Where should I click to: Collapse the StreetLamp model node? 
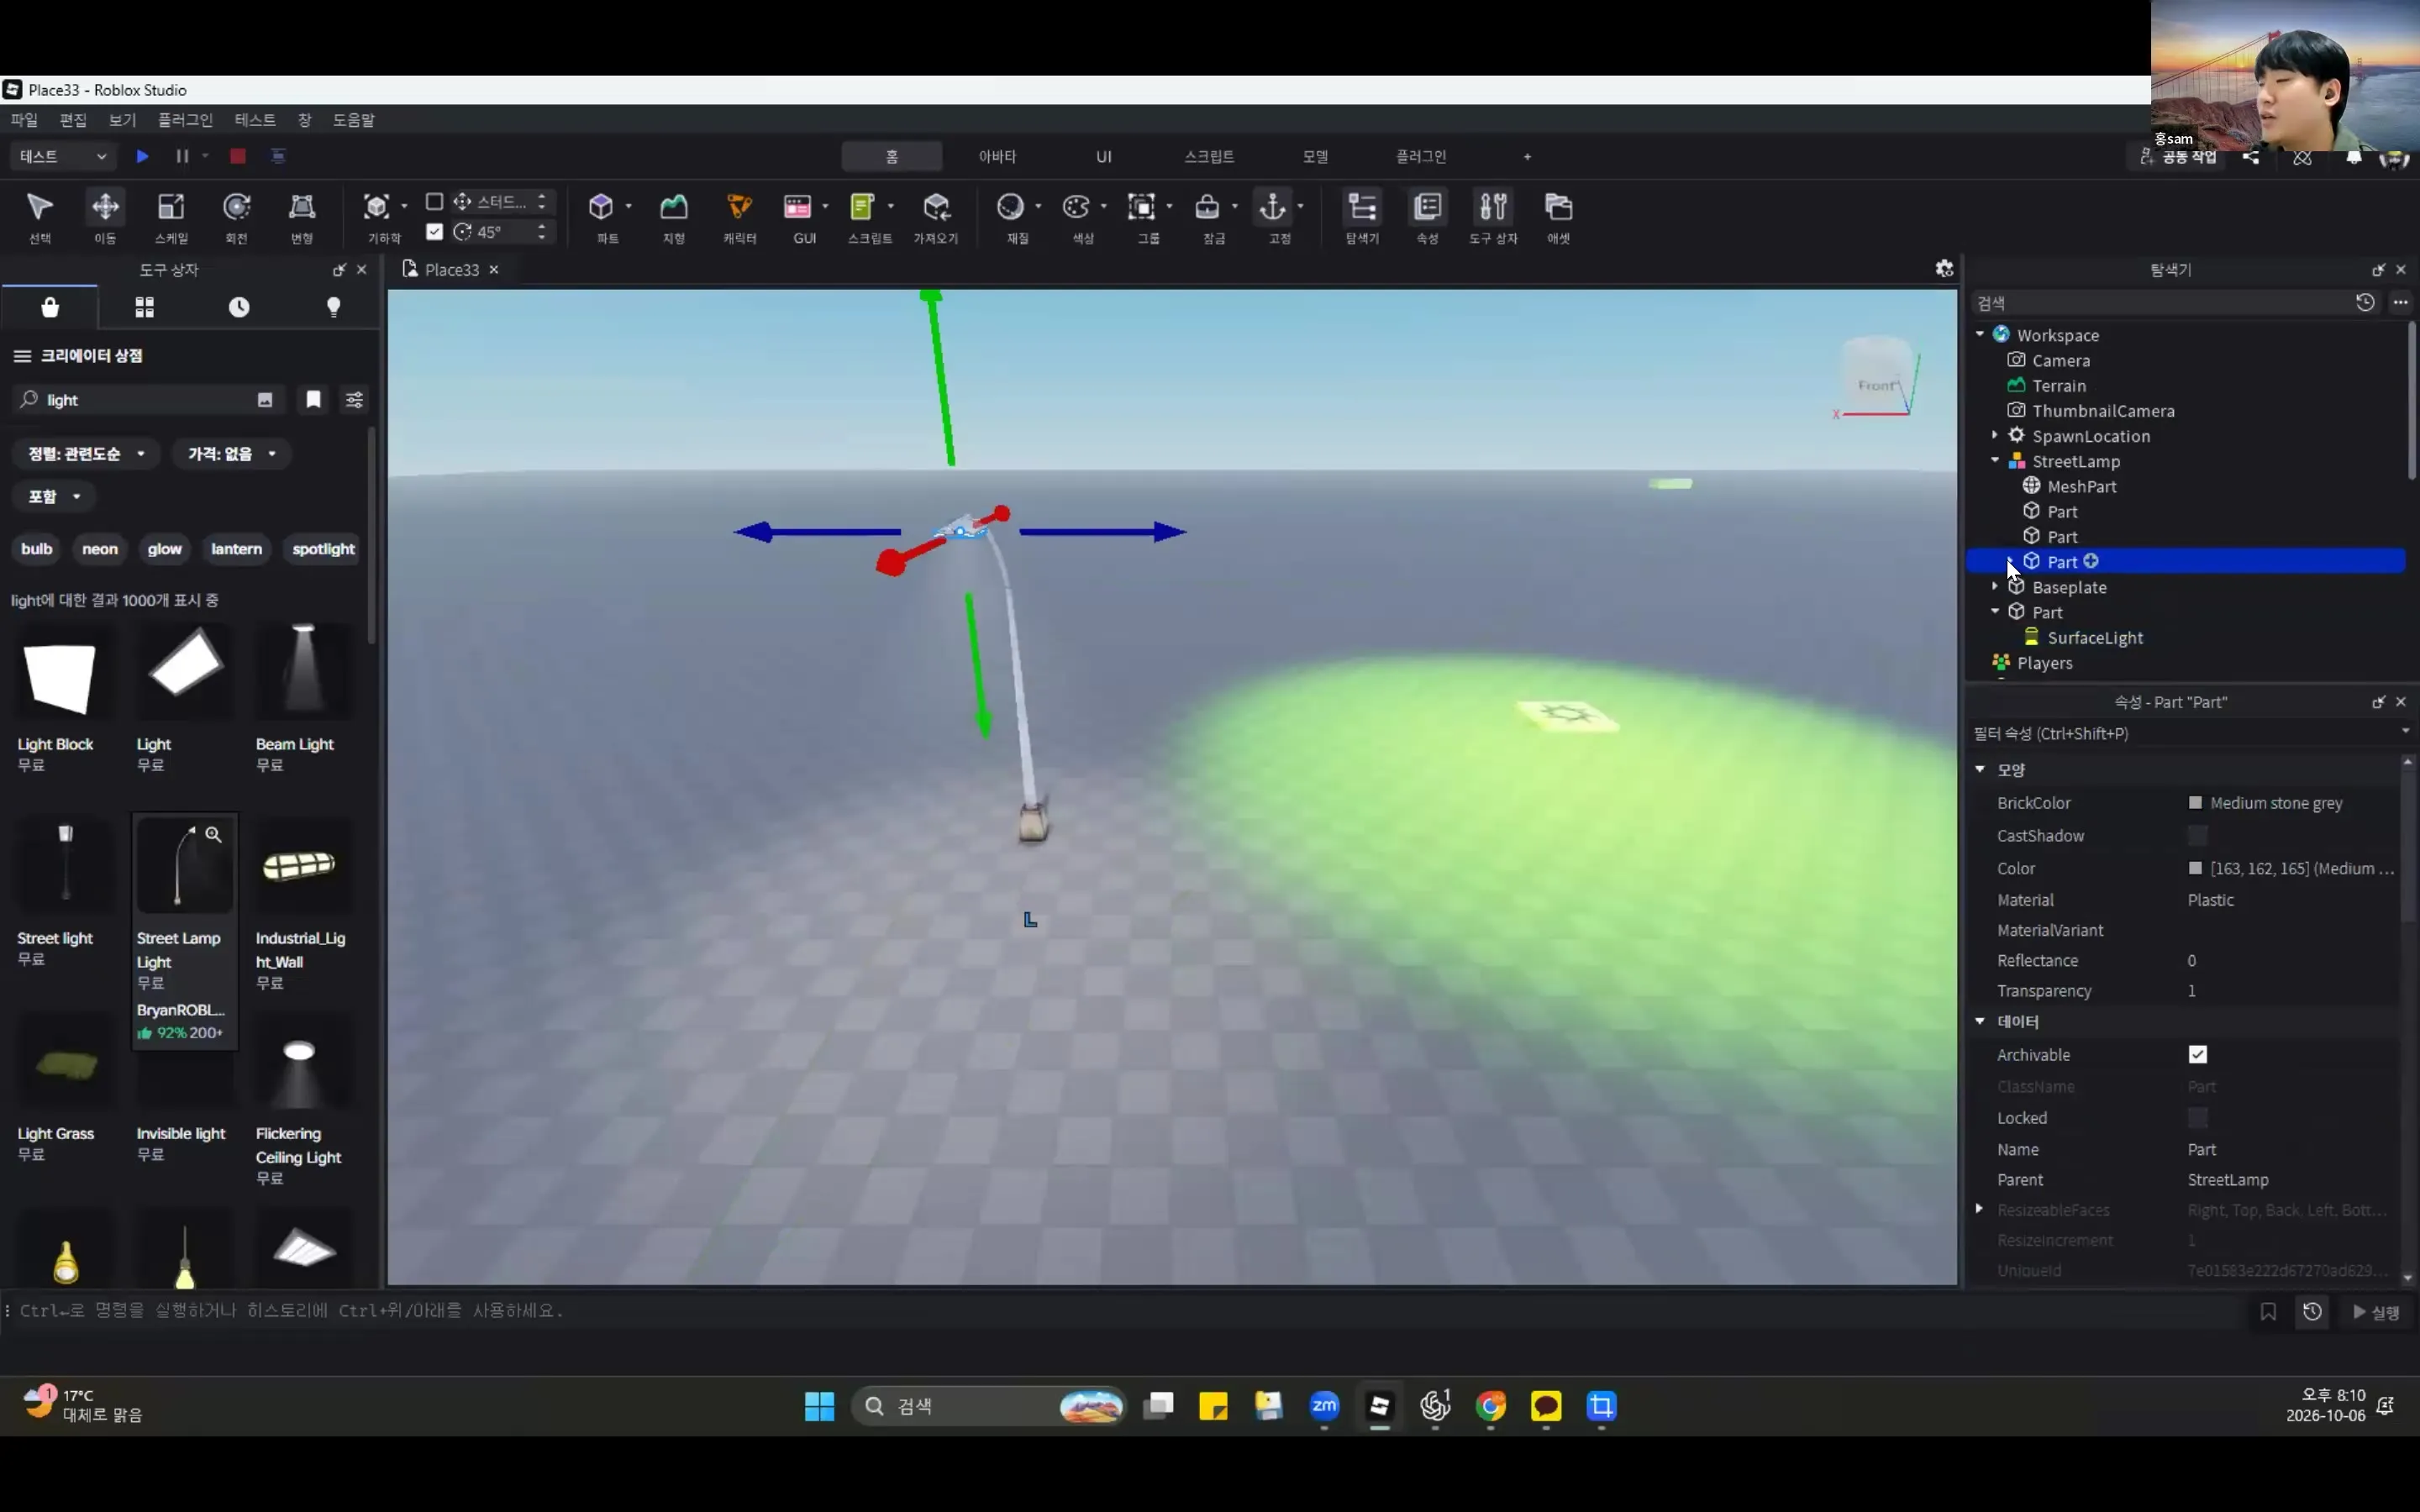pos(1995,460)
